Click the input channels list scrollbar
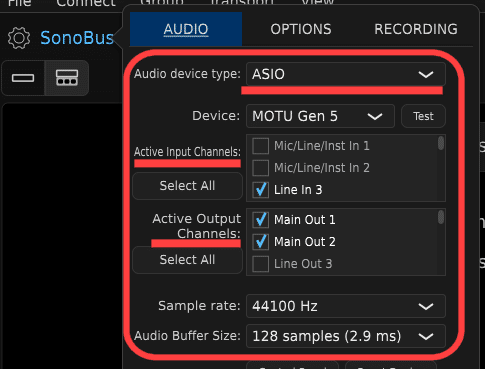485x369 pixels. click(x=441, y=143)
